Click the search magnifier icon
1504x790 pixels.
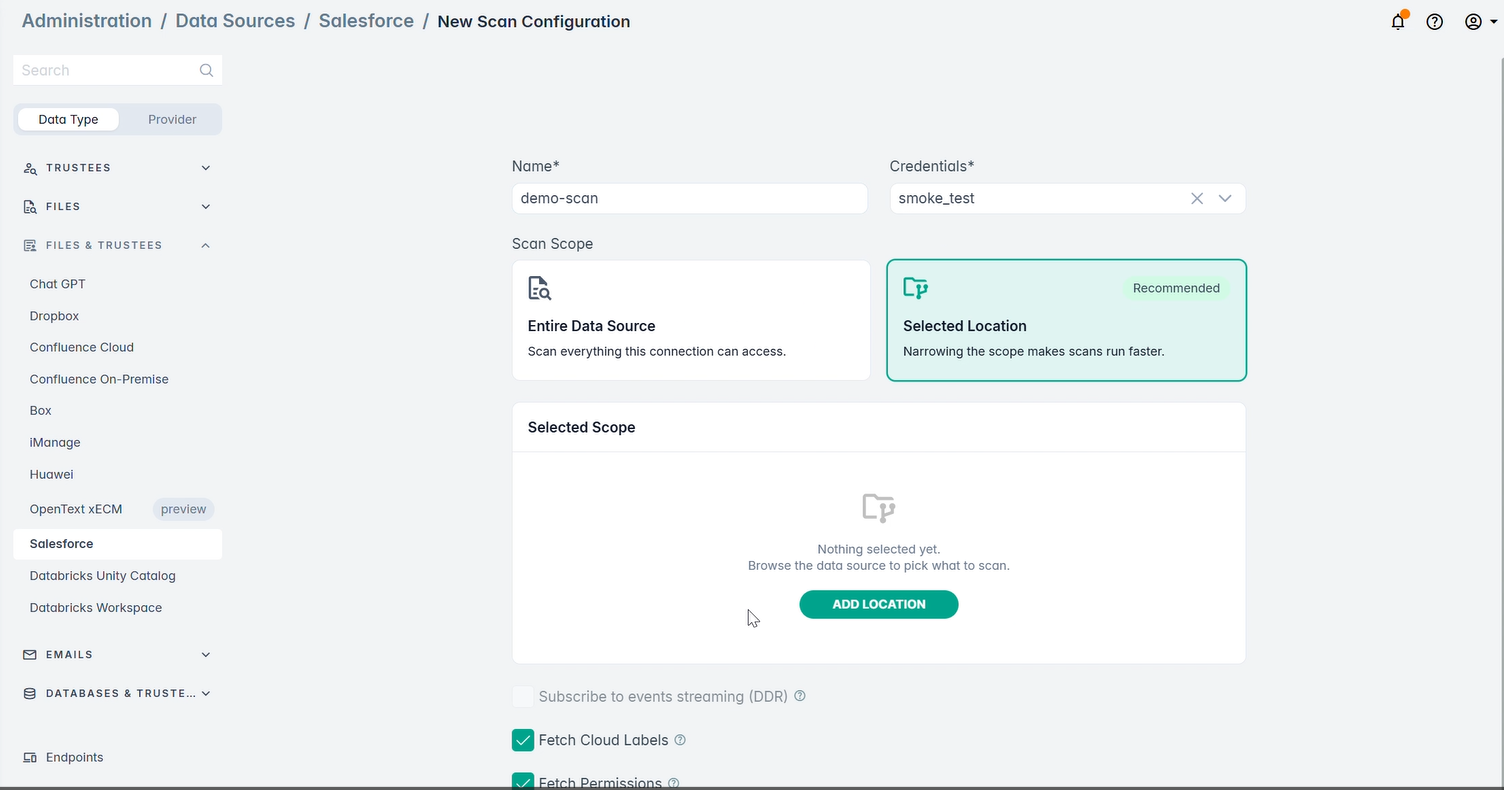click(x=206, y=70)
